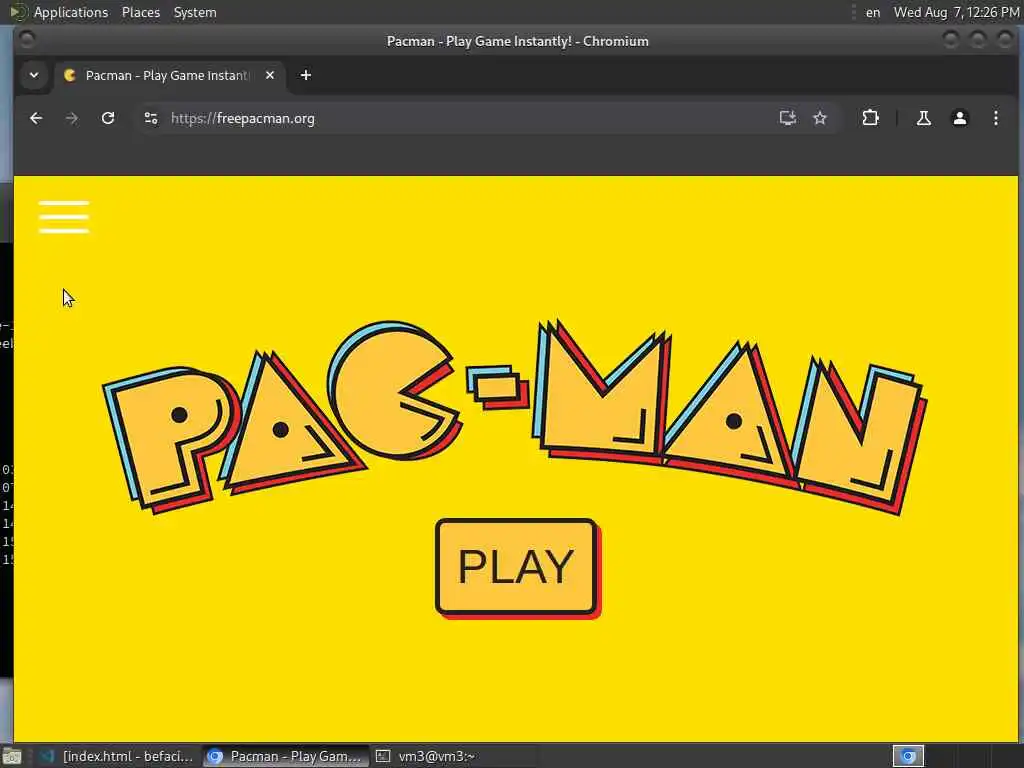Viewport: 1024px width, 768px height.
Task: Click the install app icon in address bar
Action: (x=788, y=118)
